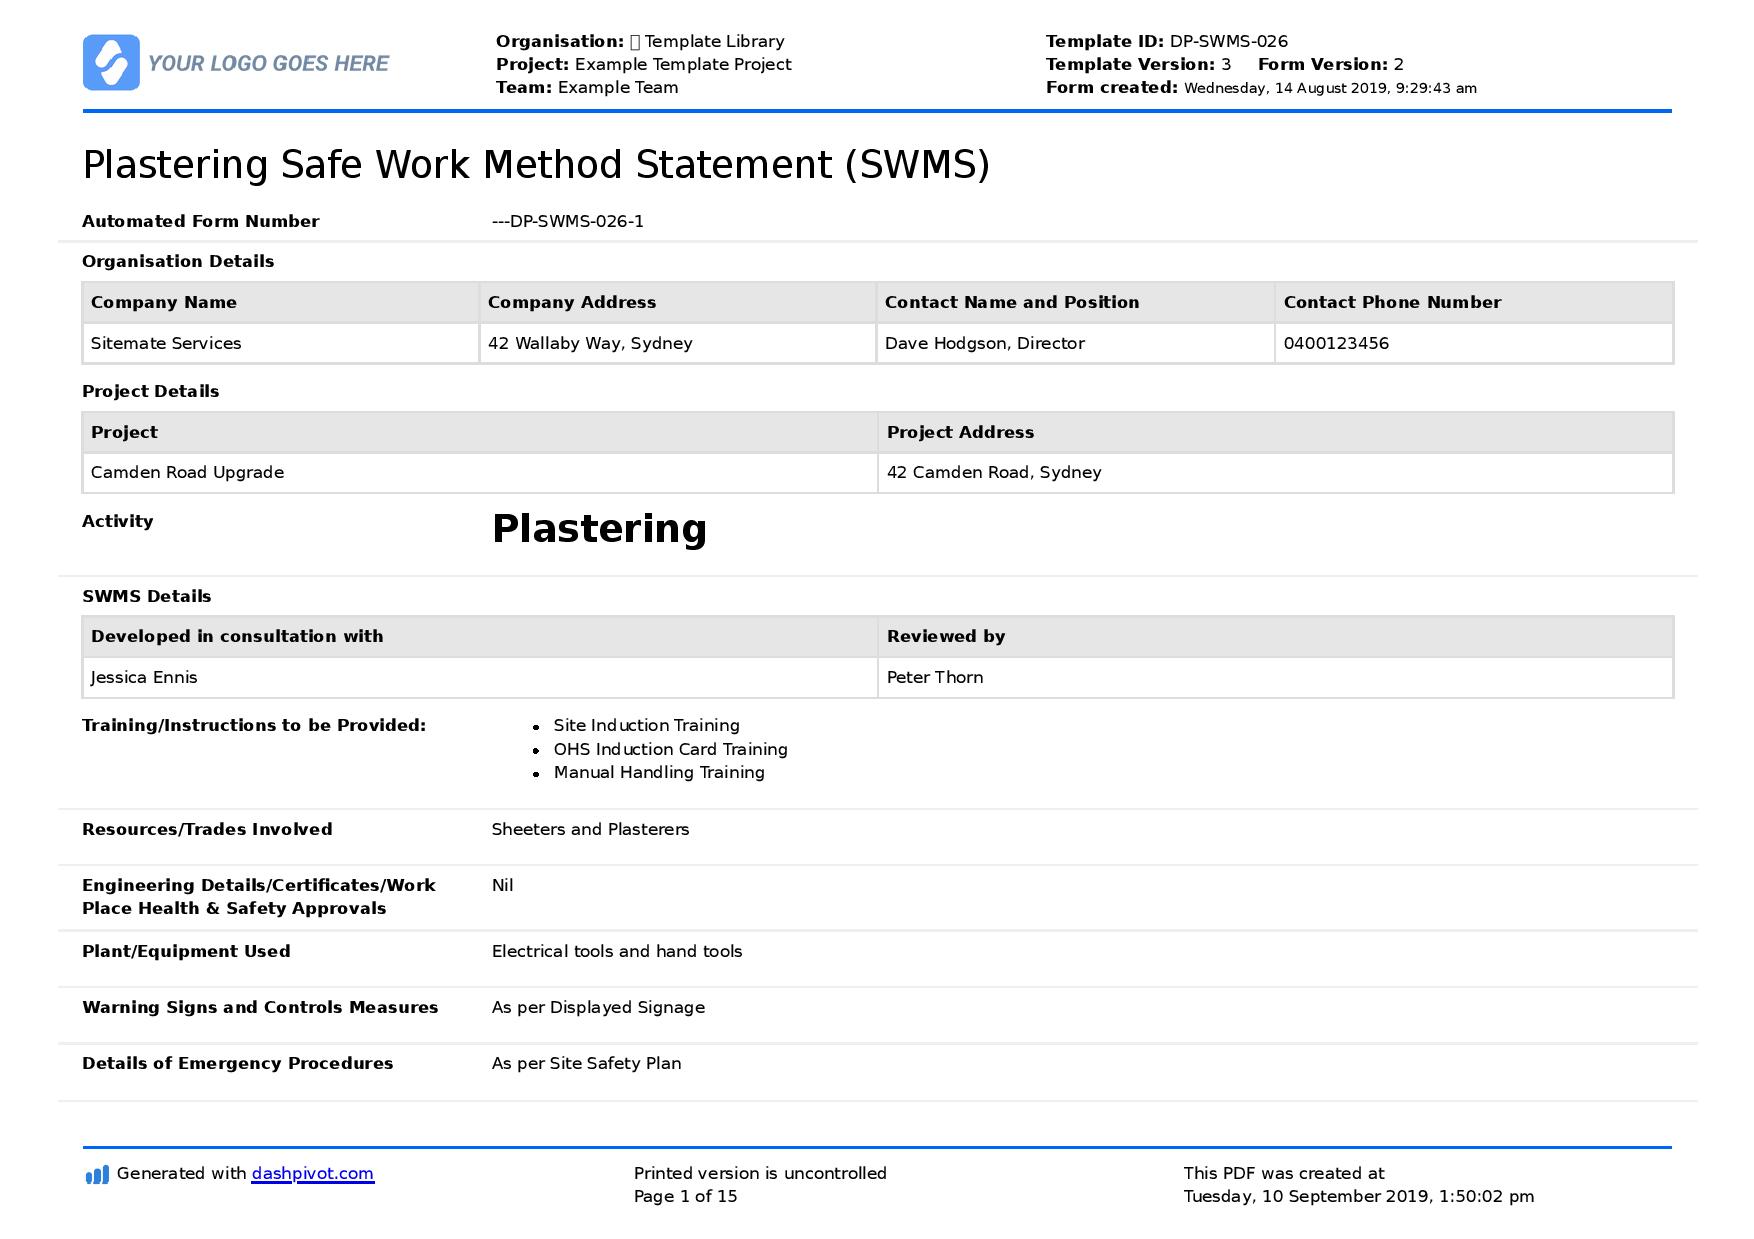Click the Sitemate Services cell
Viewport: 1754px width, 1239px height.
165,343
